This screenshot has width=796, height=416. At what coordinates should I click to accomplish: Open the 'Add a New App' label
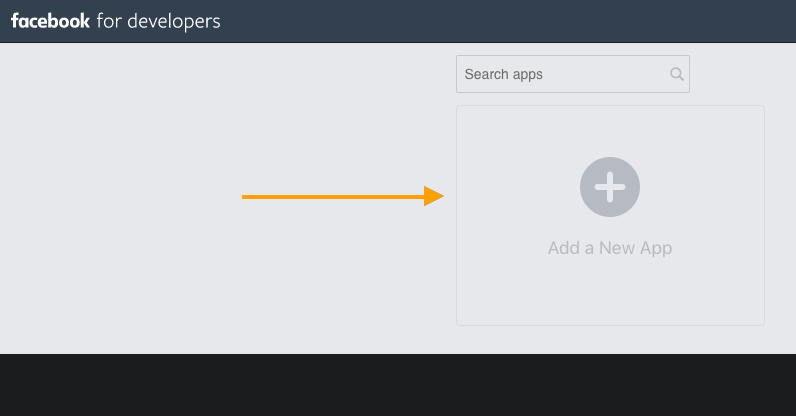(x=610, y=248)
